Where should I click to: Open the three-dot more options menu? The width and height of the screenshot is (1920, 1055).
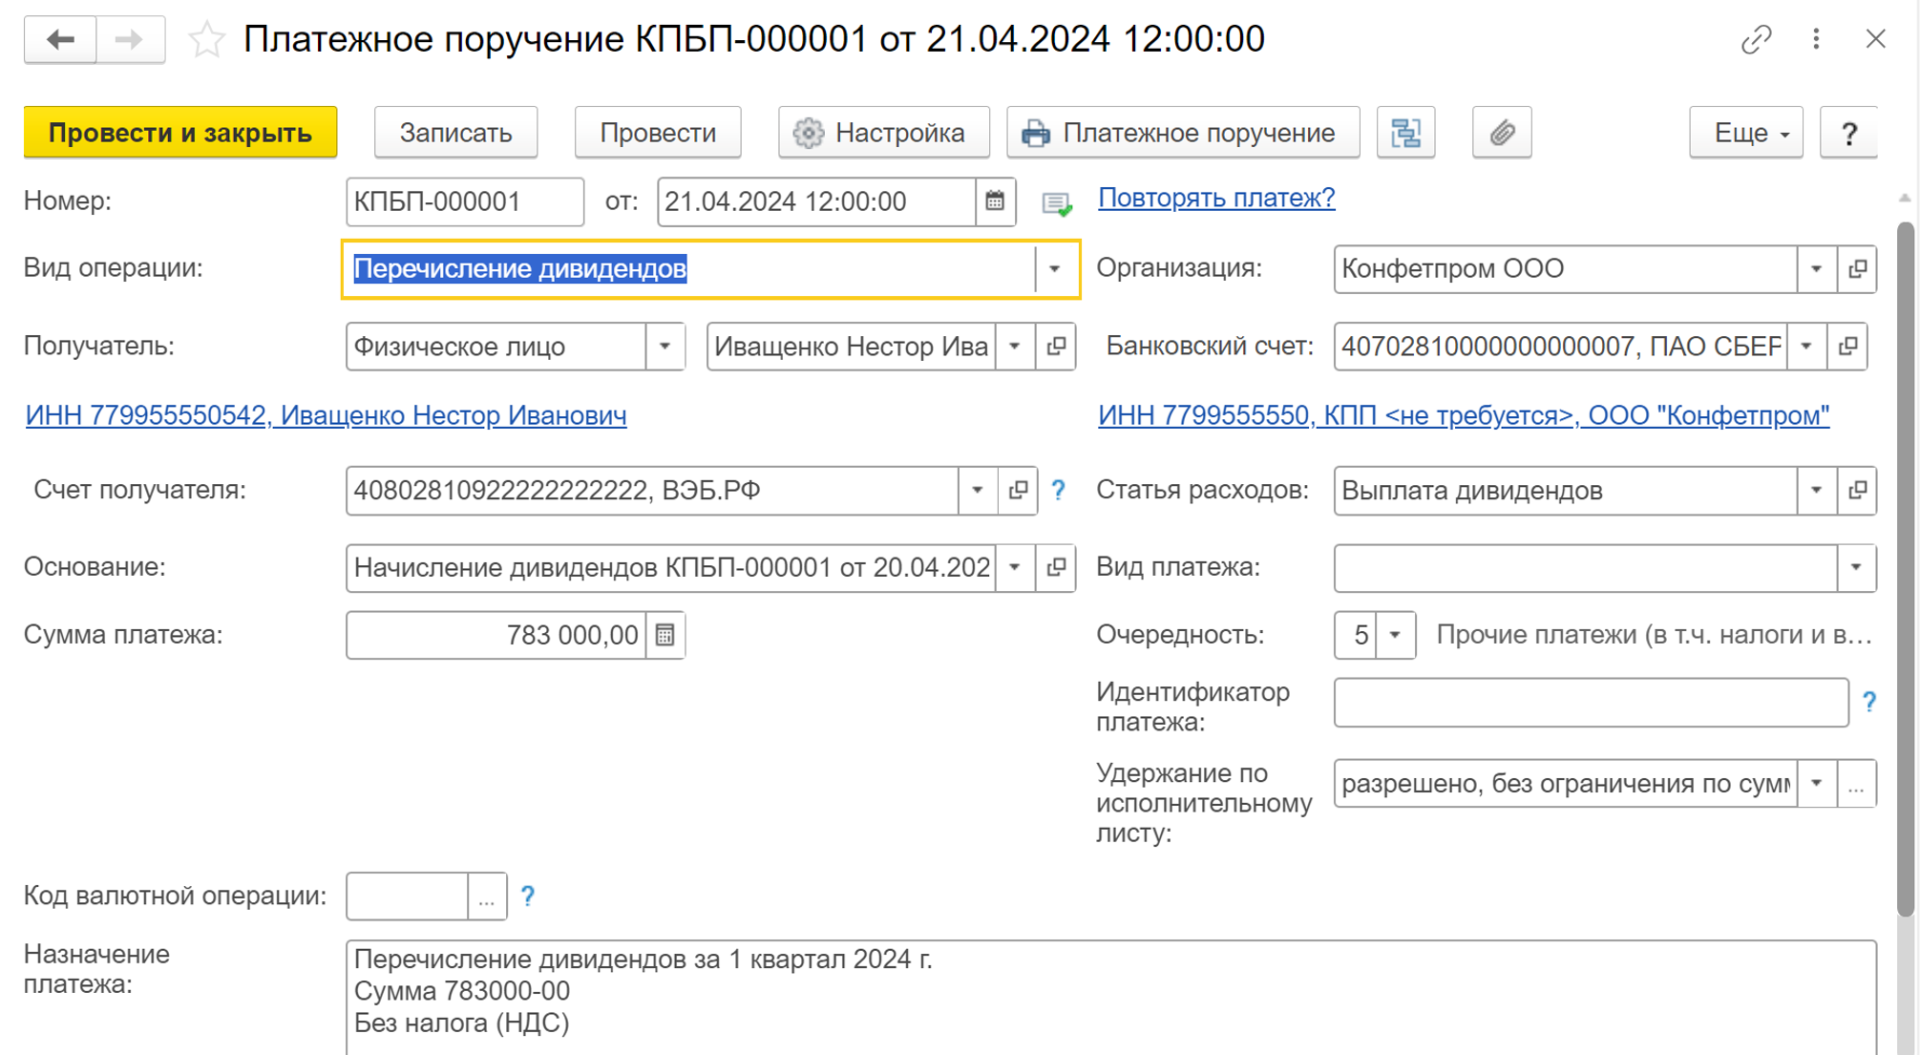pyautogui.click(x=1816, y=39)
